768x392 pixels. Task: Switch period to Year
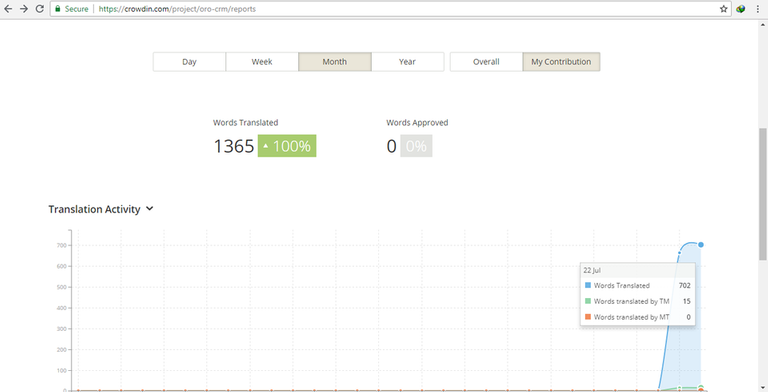point(408,62)
